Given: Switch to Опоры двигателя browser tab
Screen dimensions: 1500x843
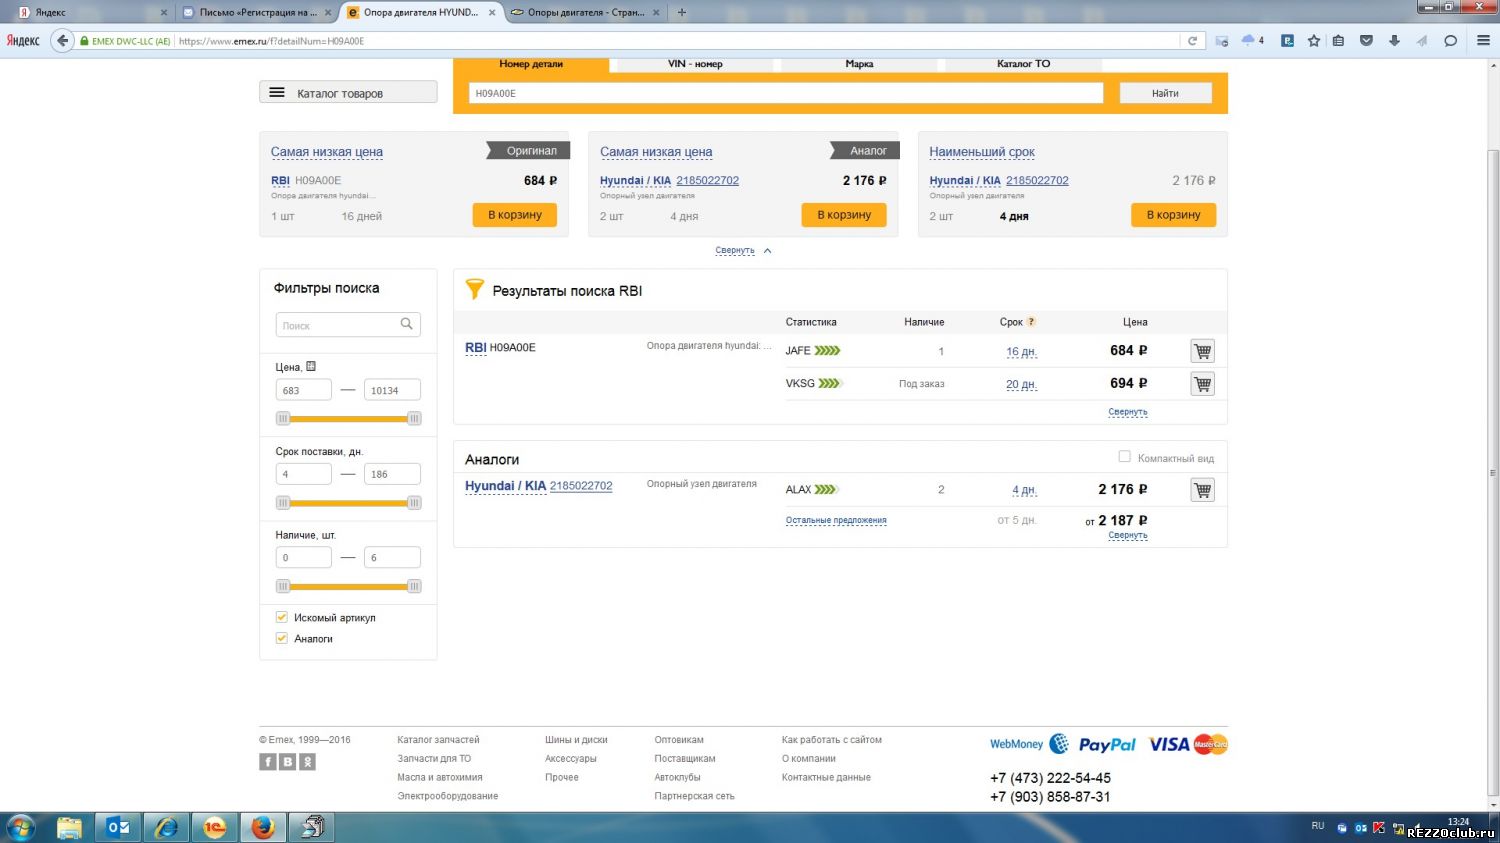Looking at the screenshot, I should [585, 12].
